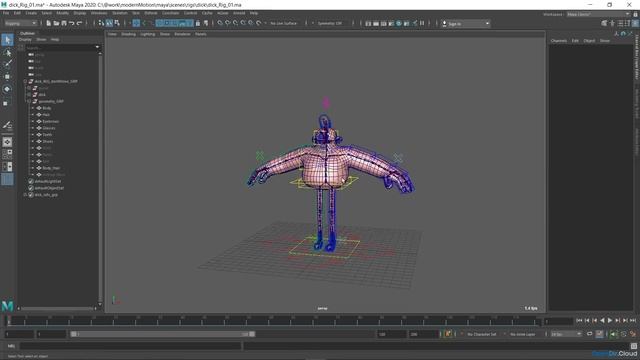Click the Select by hierarchy icon
640x360 pixels.
pyautogui.click(x=101, y=23)
